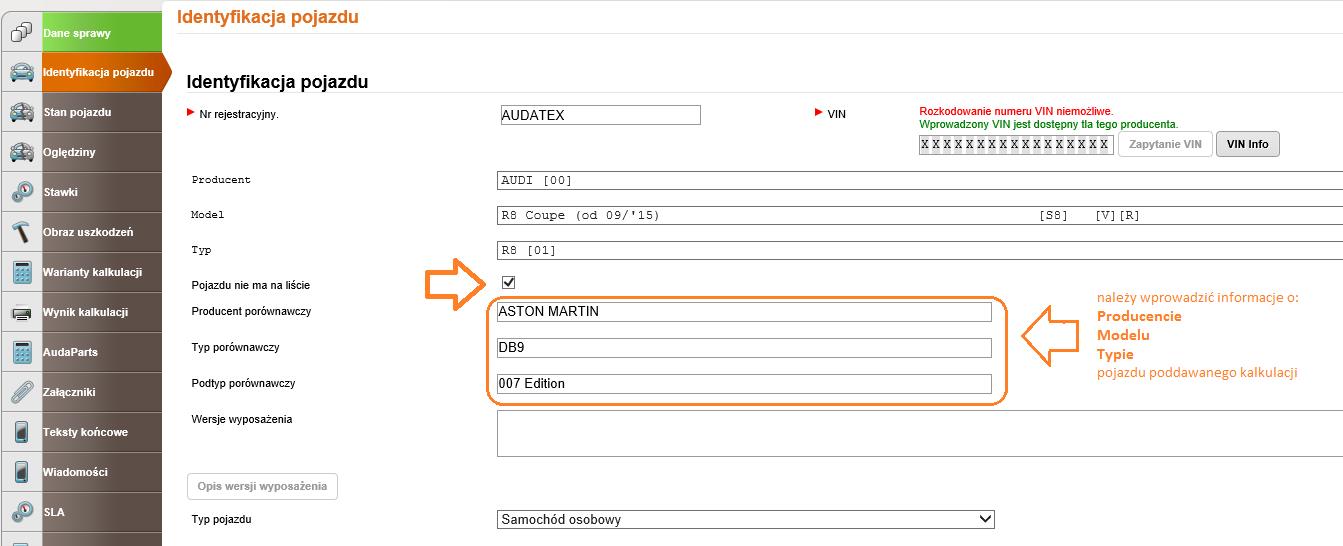Select Stawki in the sidebar
The height and width of the screenshot is (546, 1343).
click(101, 192)
